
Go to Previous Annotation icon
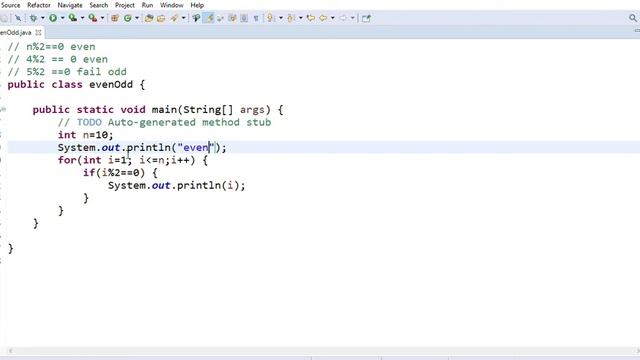291,18
